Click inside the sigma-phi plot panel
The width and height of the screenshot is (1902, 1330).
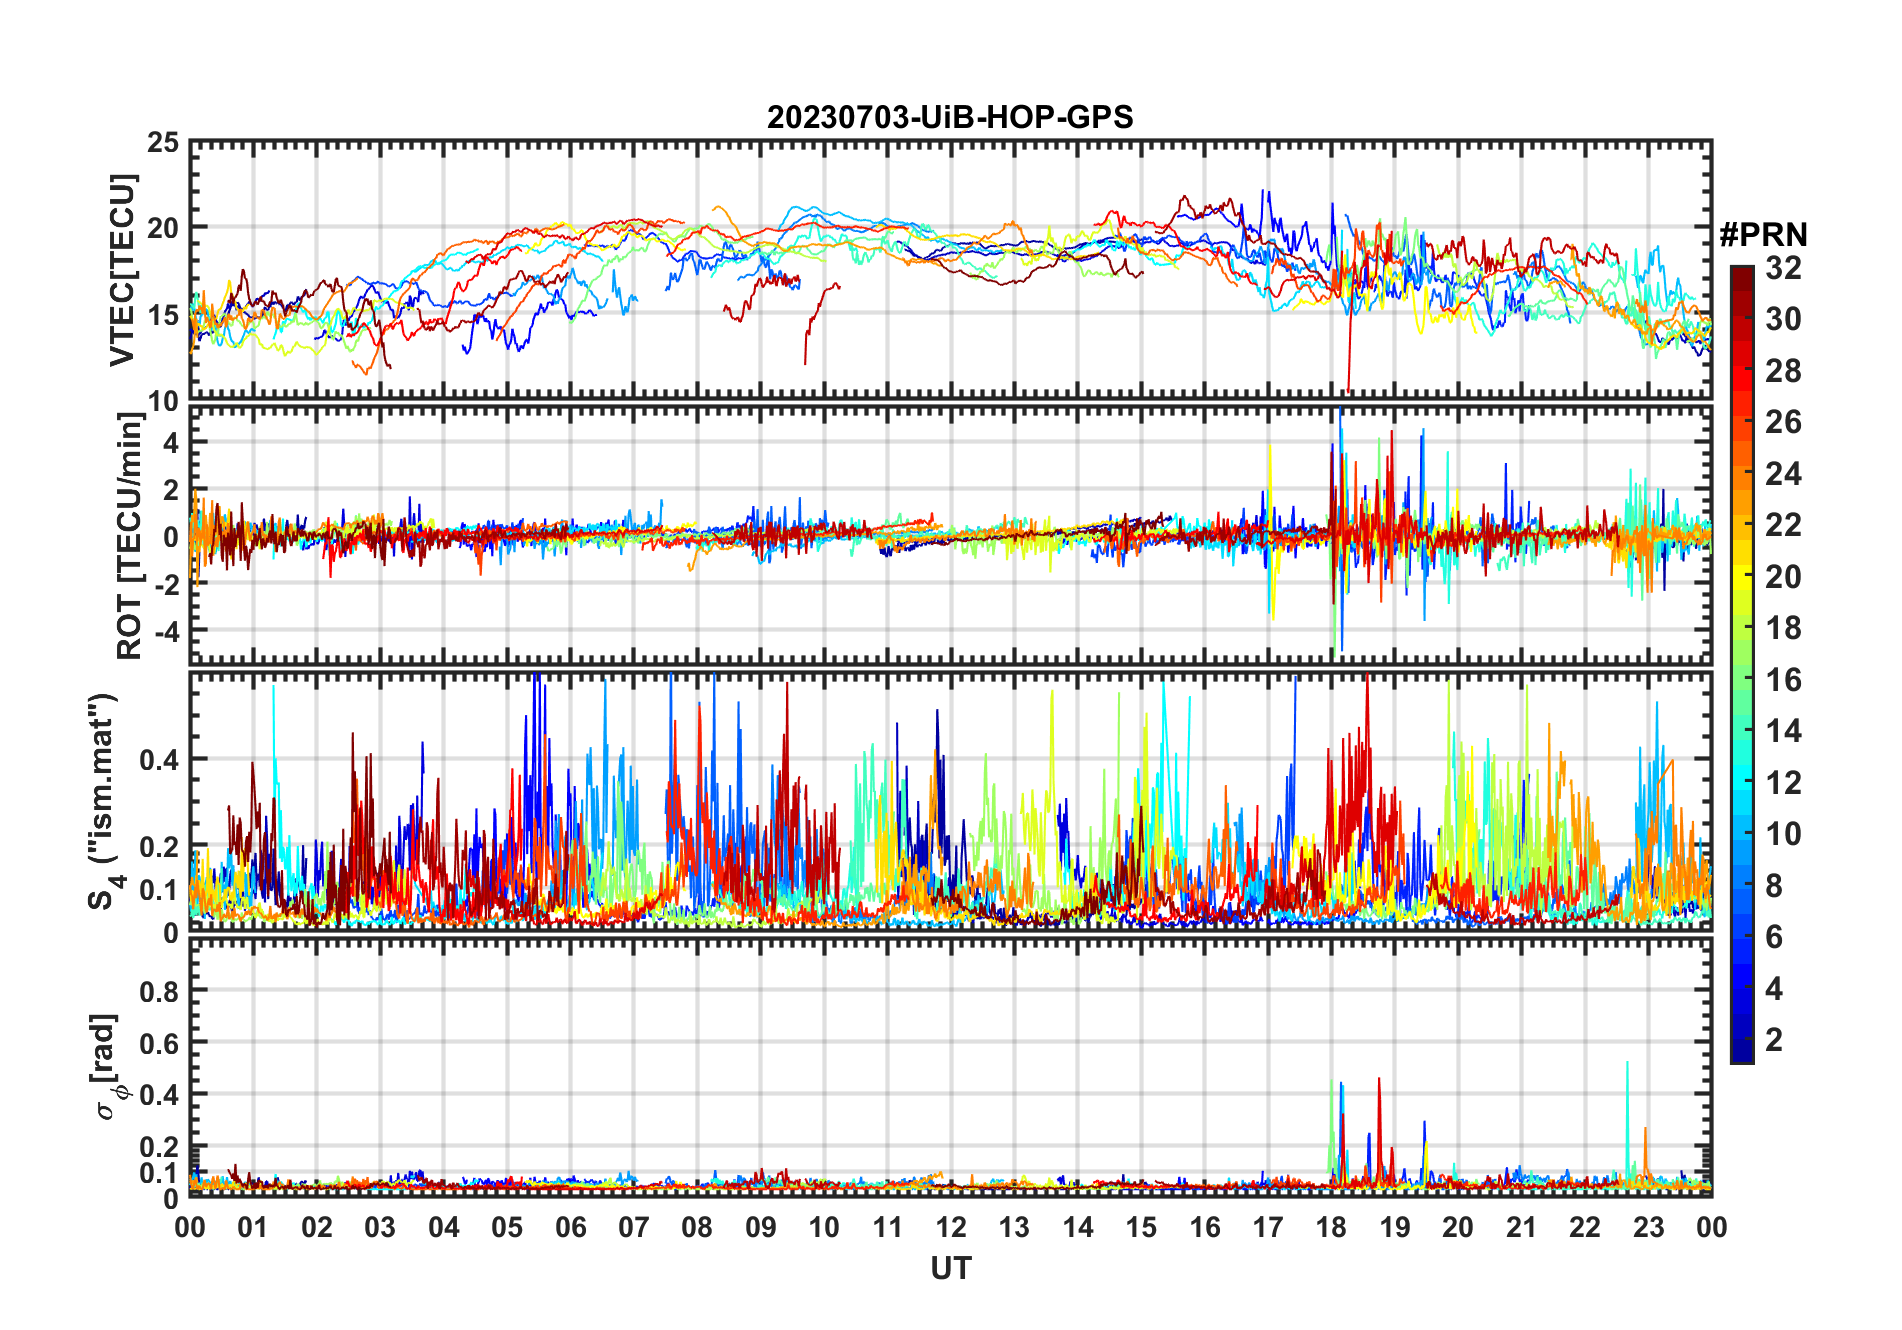pyautogui.click(x=951, y=1067)
